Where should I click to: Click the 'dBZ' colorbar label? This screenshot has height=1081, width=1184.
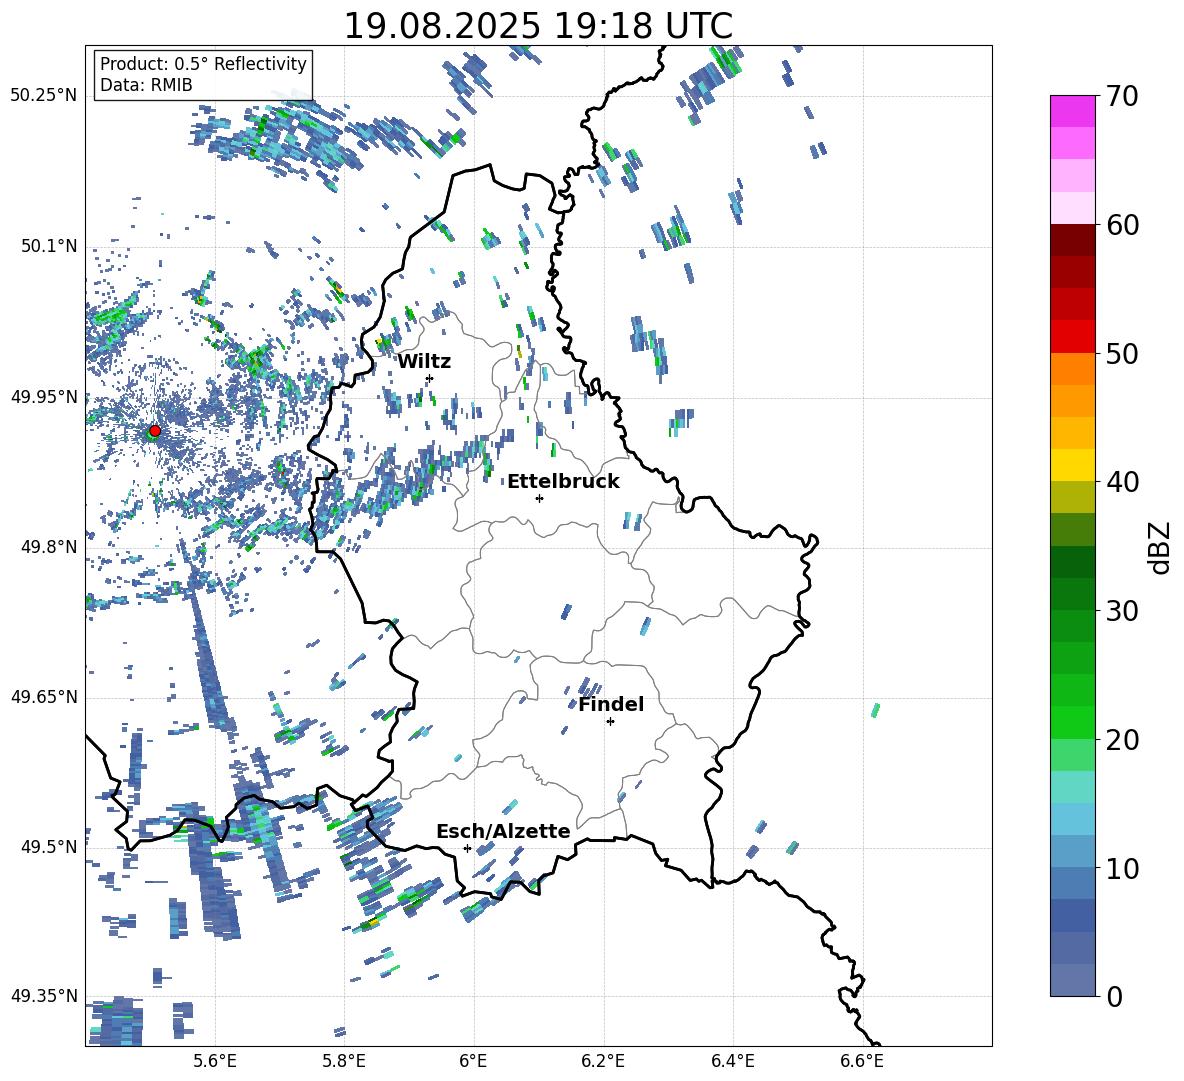click(x=1161, y=547)
